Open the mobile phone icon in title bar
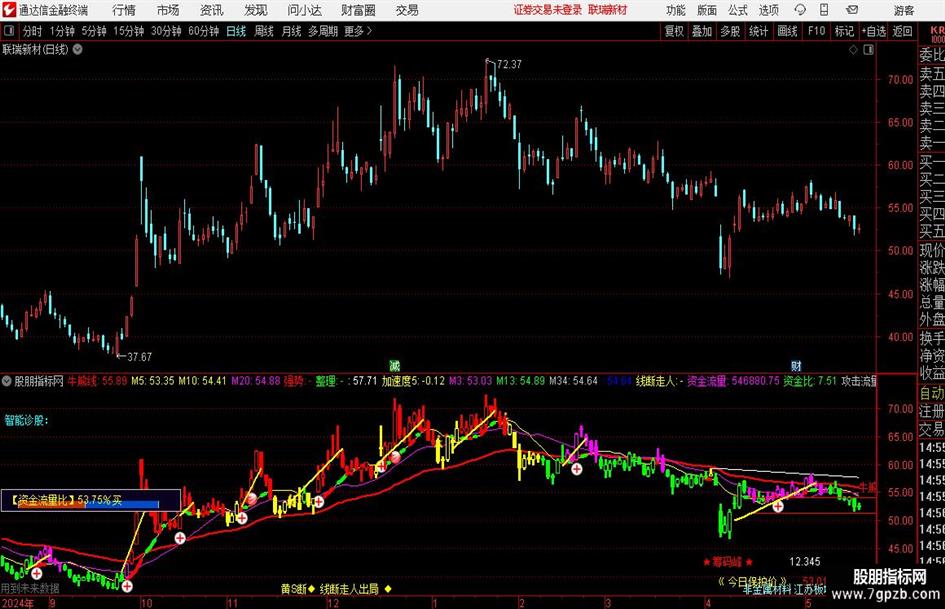The image size is (945, 609). 824,10
